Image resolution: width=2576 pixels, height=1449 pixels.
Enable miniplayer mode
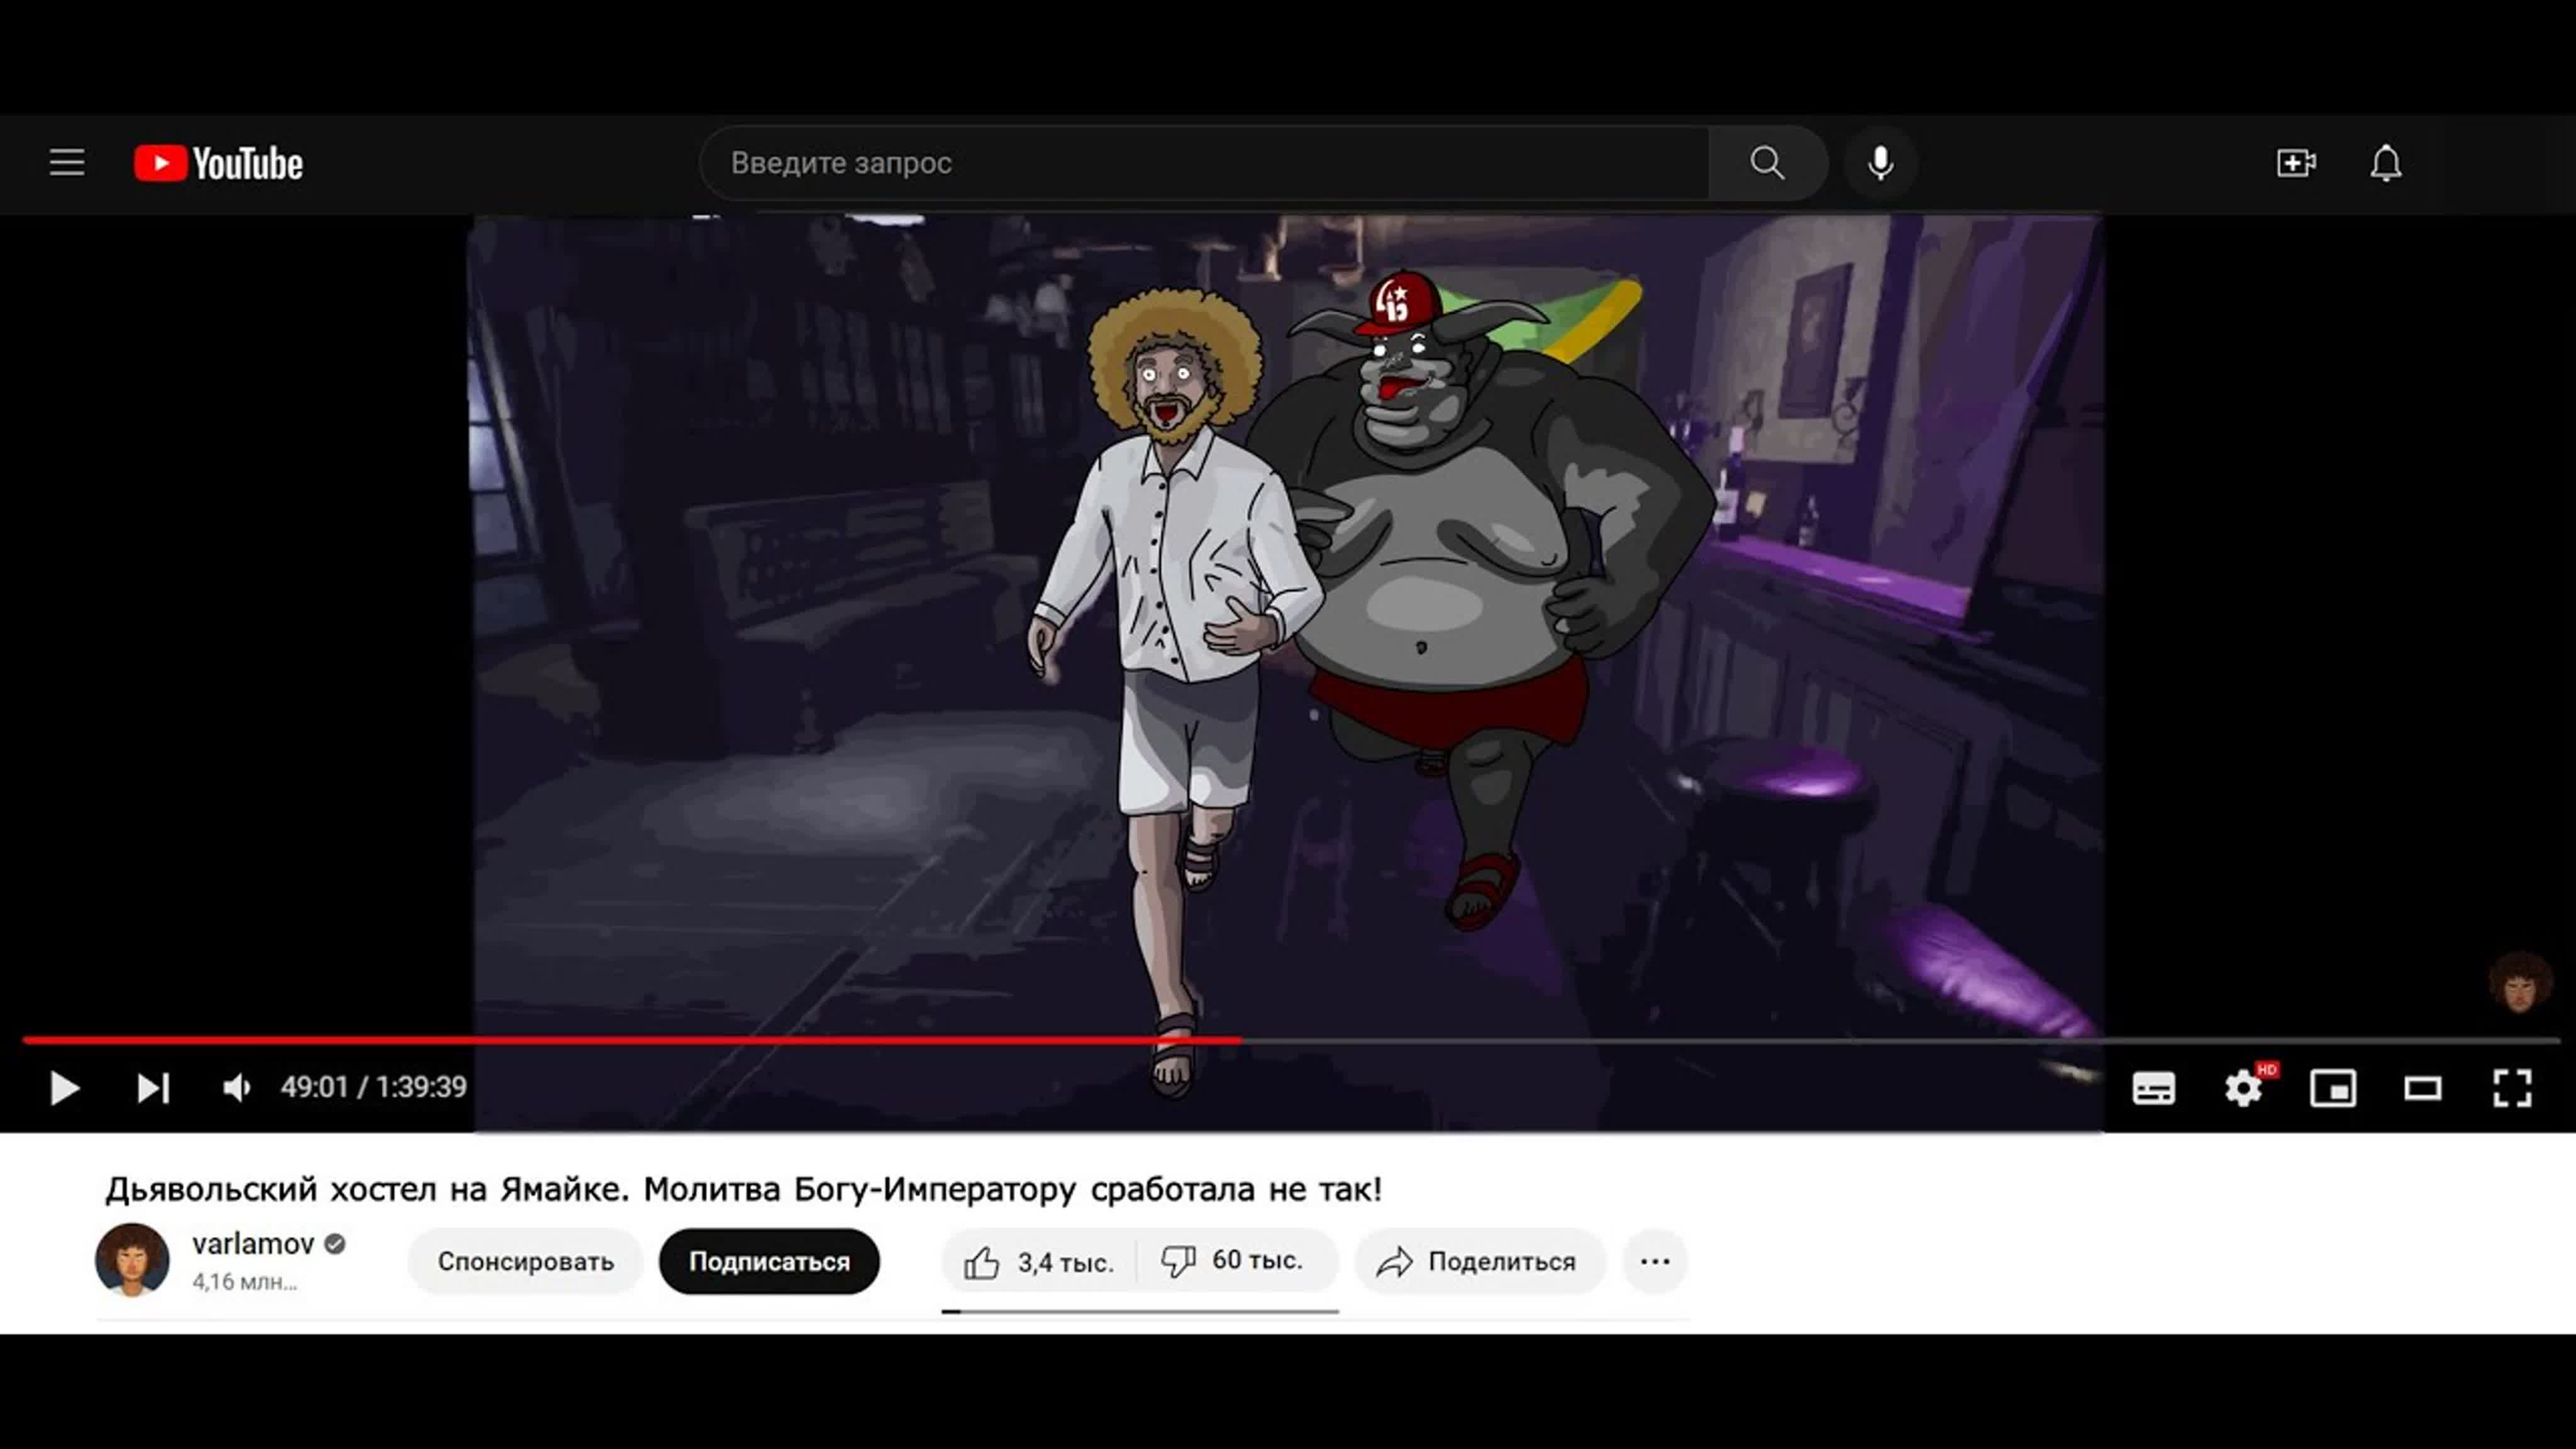(x=2333, y=1088)
